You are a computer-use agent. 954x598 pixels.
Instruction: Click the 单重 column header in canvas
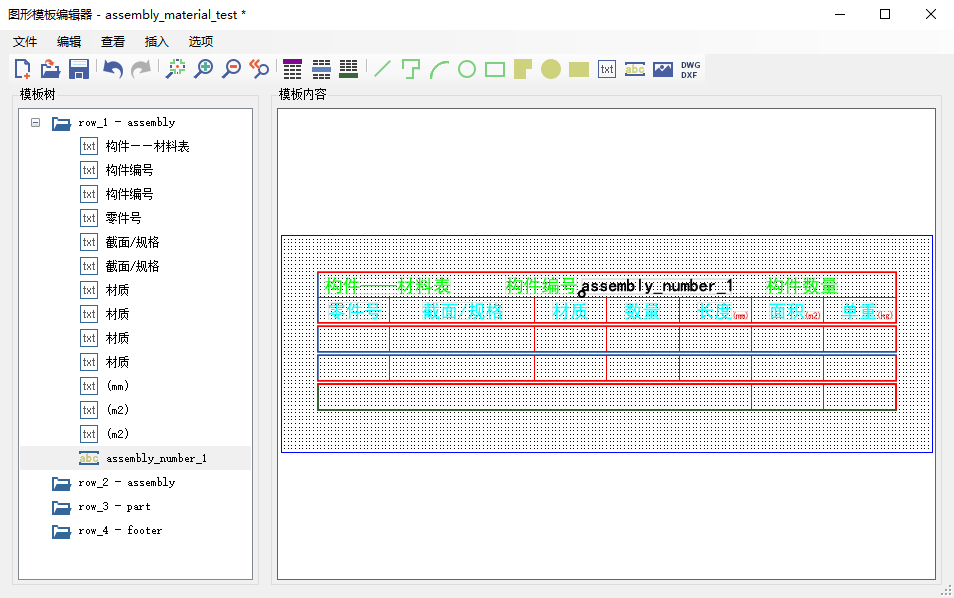(858, 311)
